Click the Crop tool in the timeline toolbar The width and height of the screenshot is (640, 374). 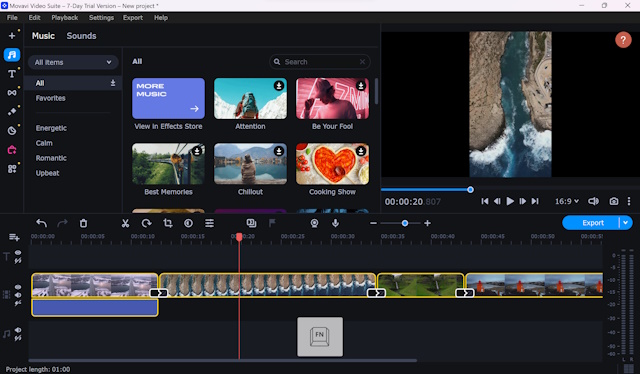pyautogui.click(x=168, y=223)
